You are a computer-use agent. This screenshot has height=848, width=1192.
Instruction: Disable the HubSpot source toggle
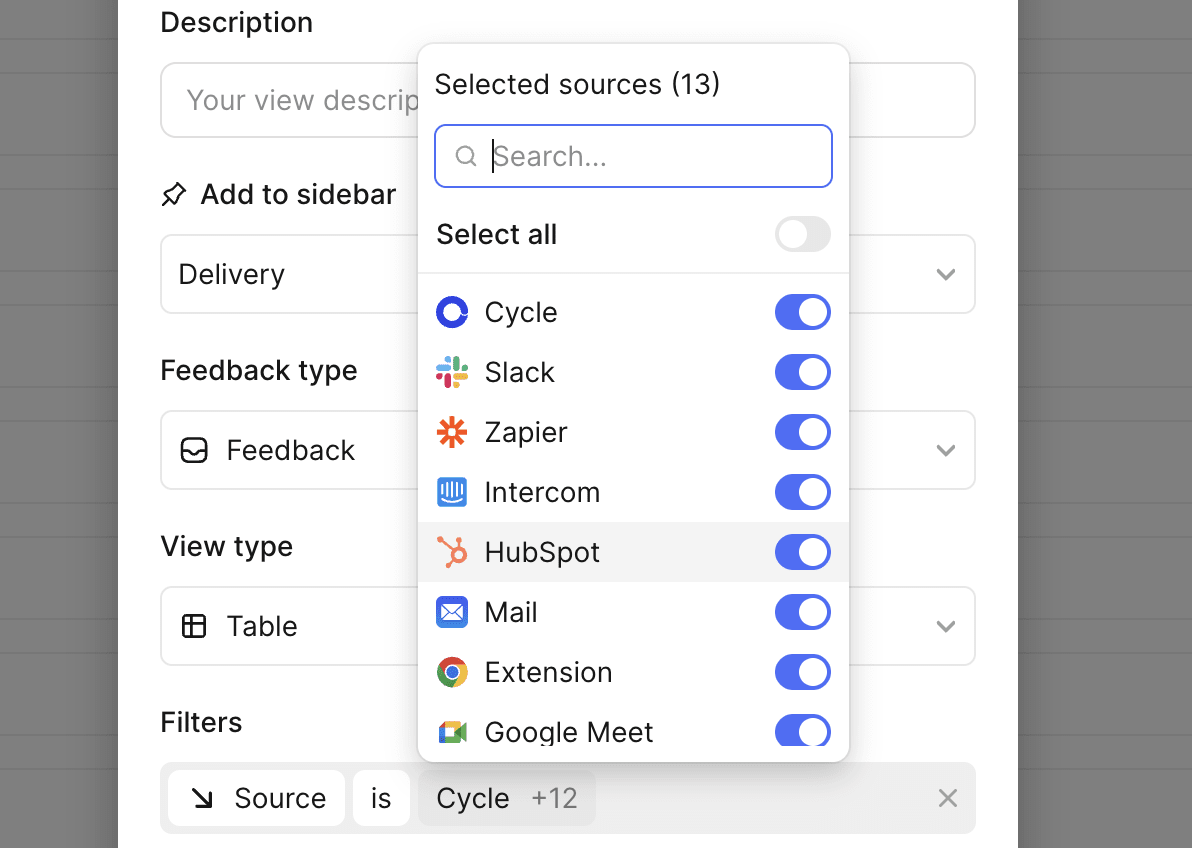pyautogui.click(x=803, y=552)
